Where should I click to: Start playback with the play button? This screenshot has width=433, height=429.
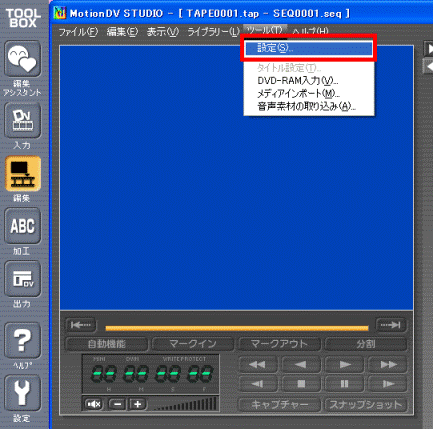(344, 364)
